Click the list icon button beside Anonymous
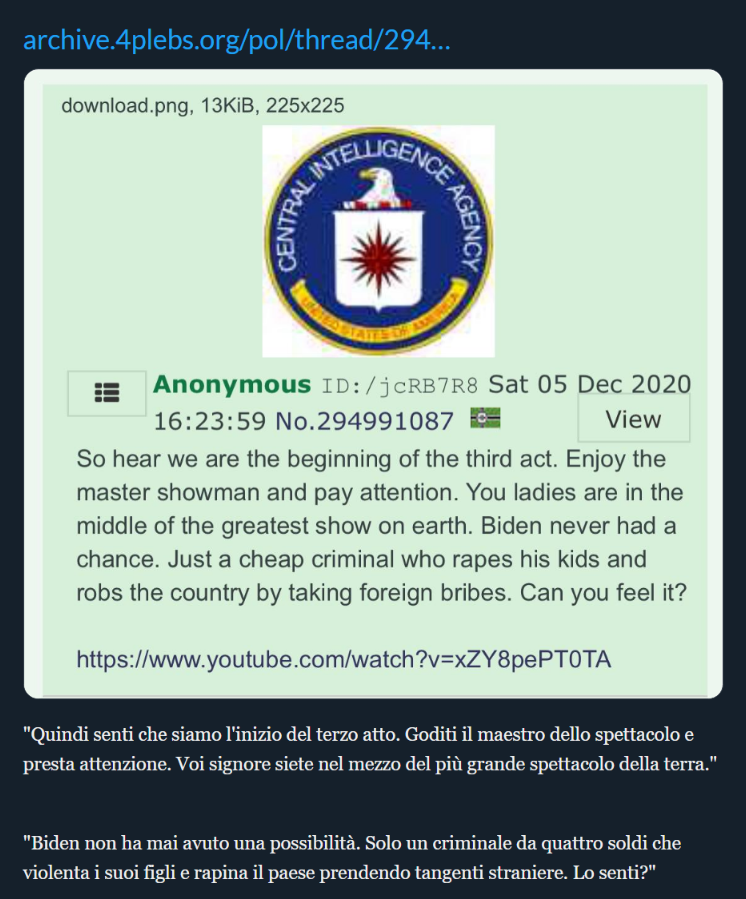 pos(107,393)
